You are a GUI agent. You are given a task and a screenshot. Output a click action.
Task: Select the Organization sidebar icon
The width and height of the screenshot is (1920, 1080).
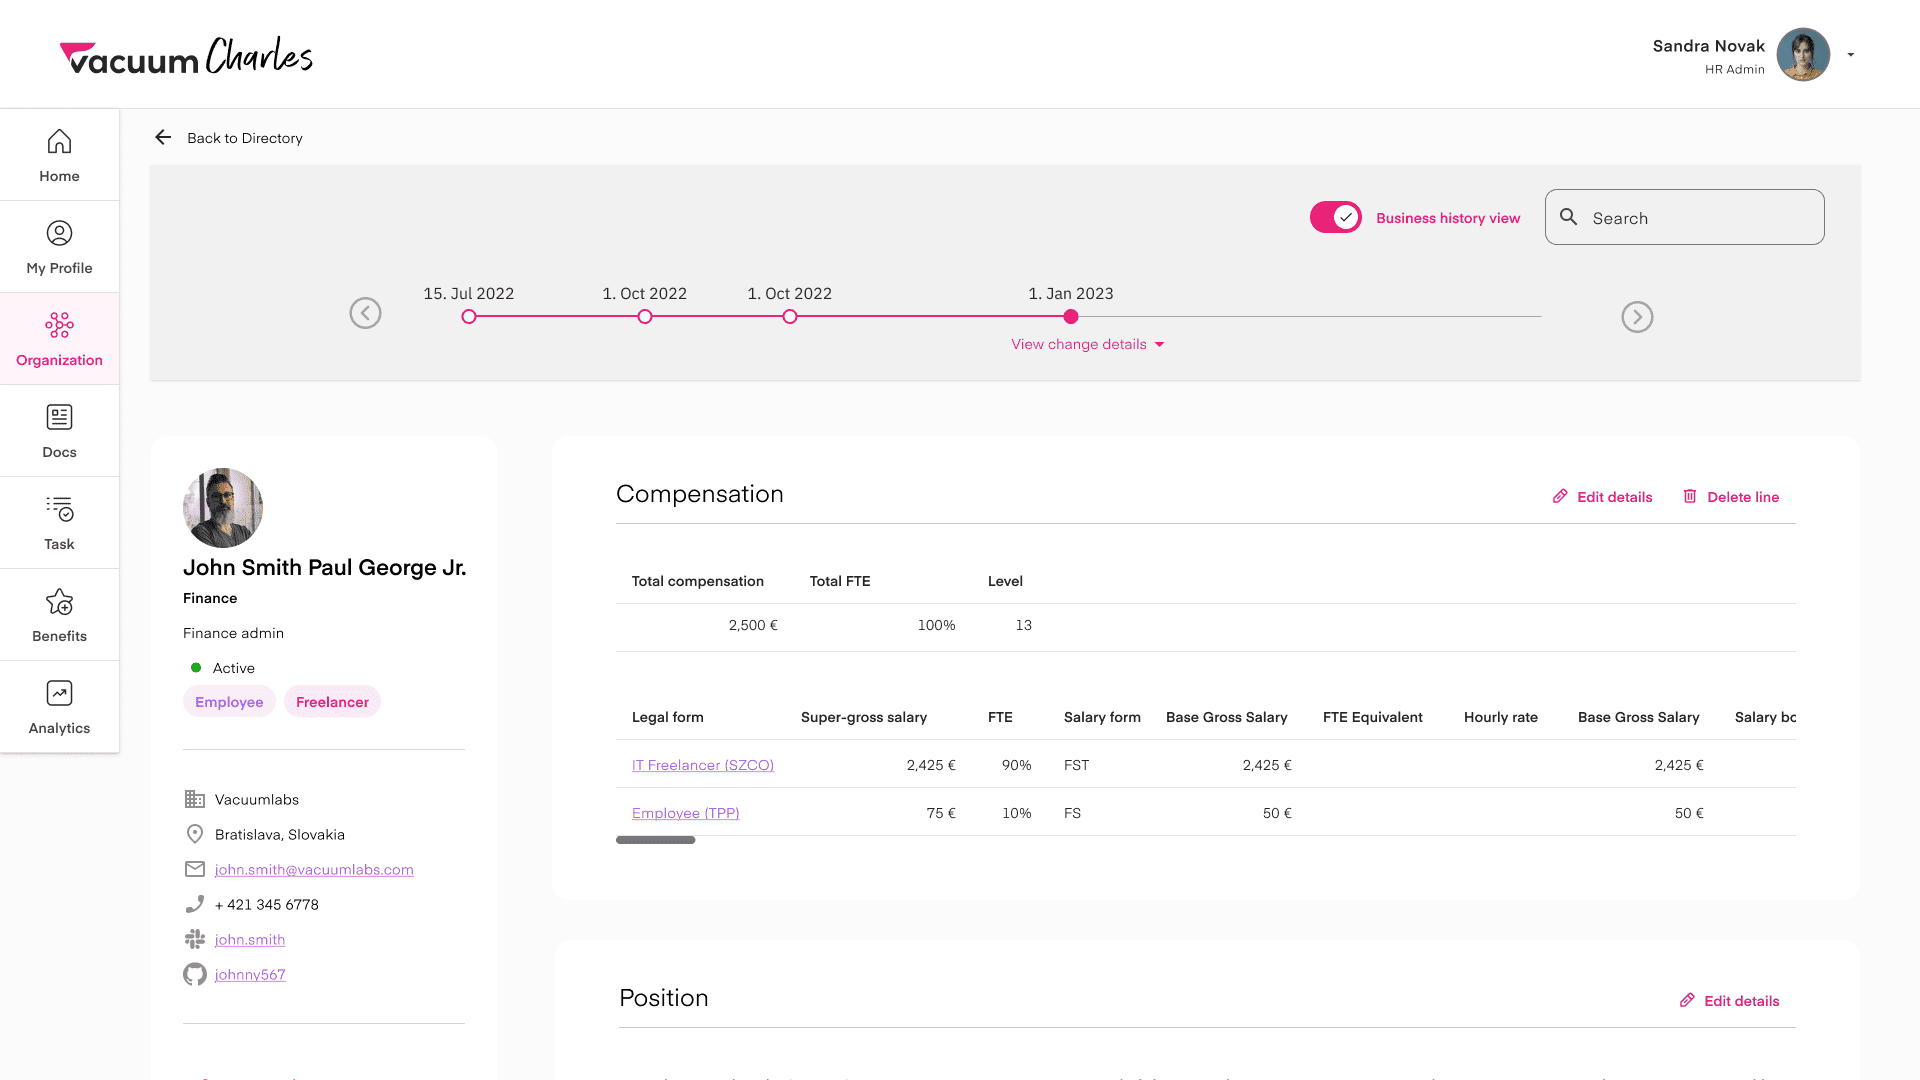pyautogui.click(x=59, y=325)
